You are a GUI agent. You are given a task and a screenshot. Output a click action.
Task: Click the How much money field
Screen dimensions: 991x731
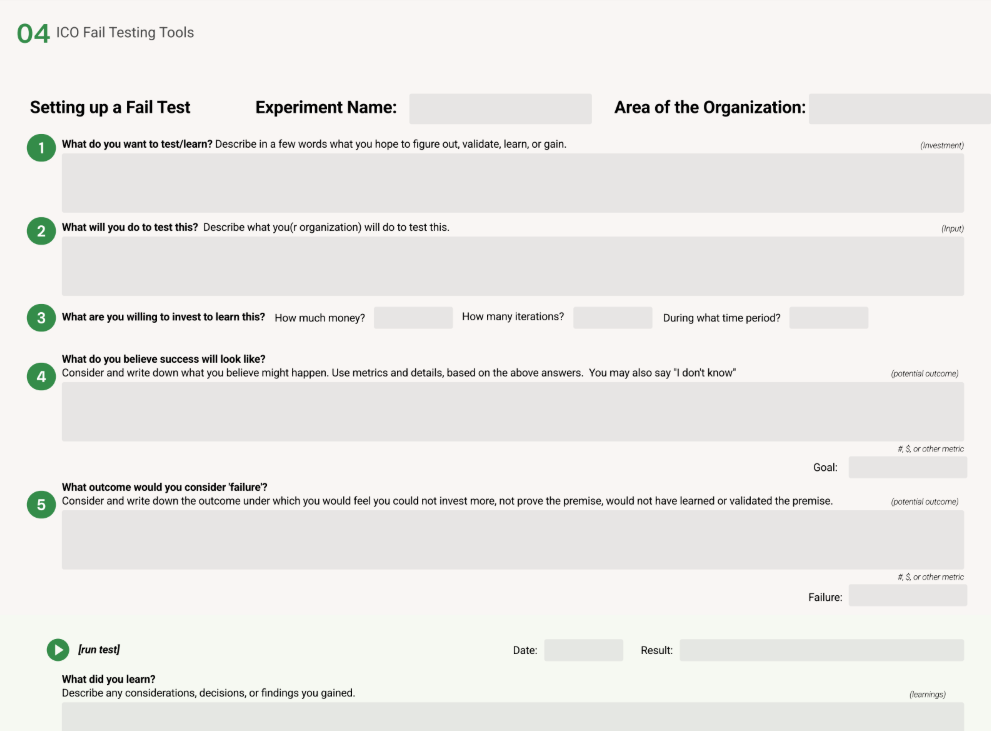(413, 318)
